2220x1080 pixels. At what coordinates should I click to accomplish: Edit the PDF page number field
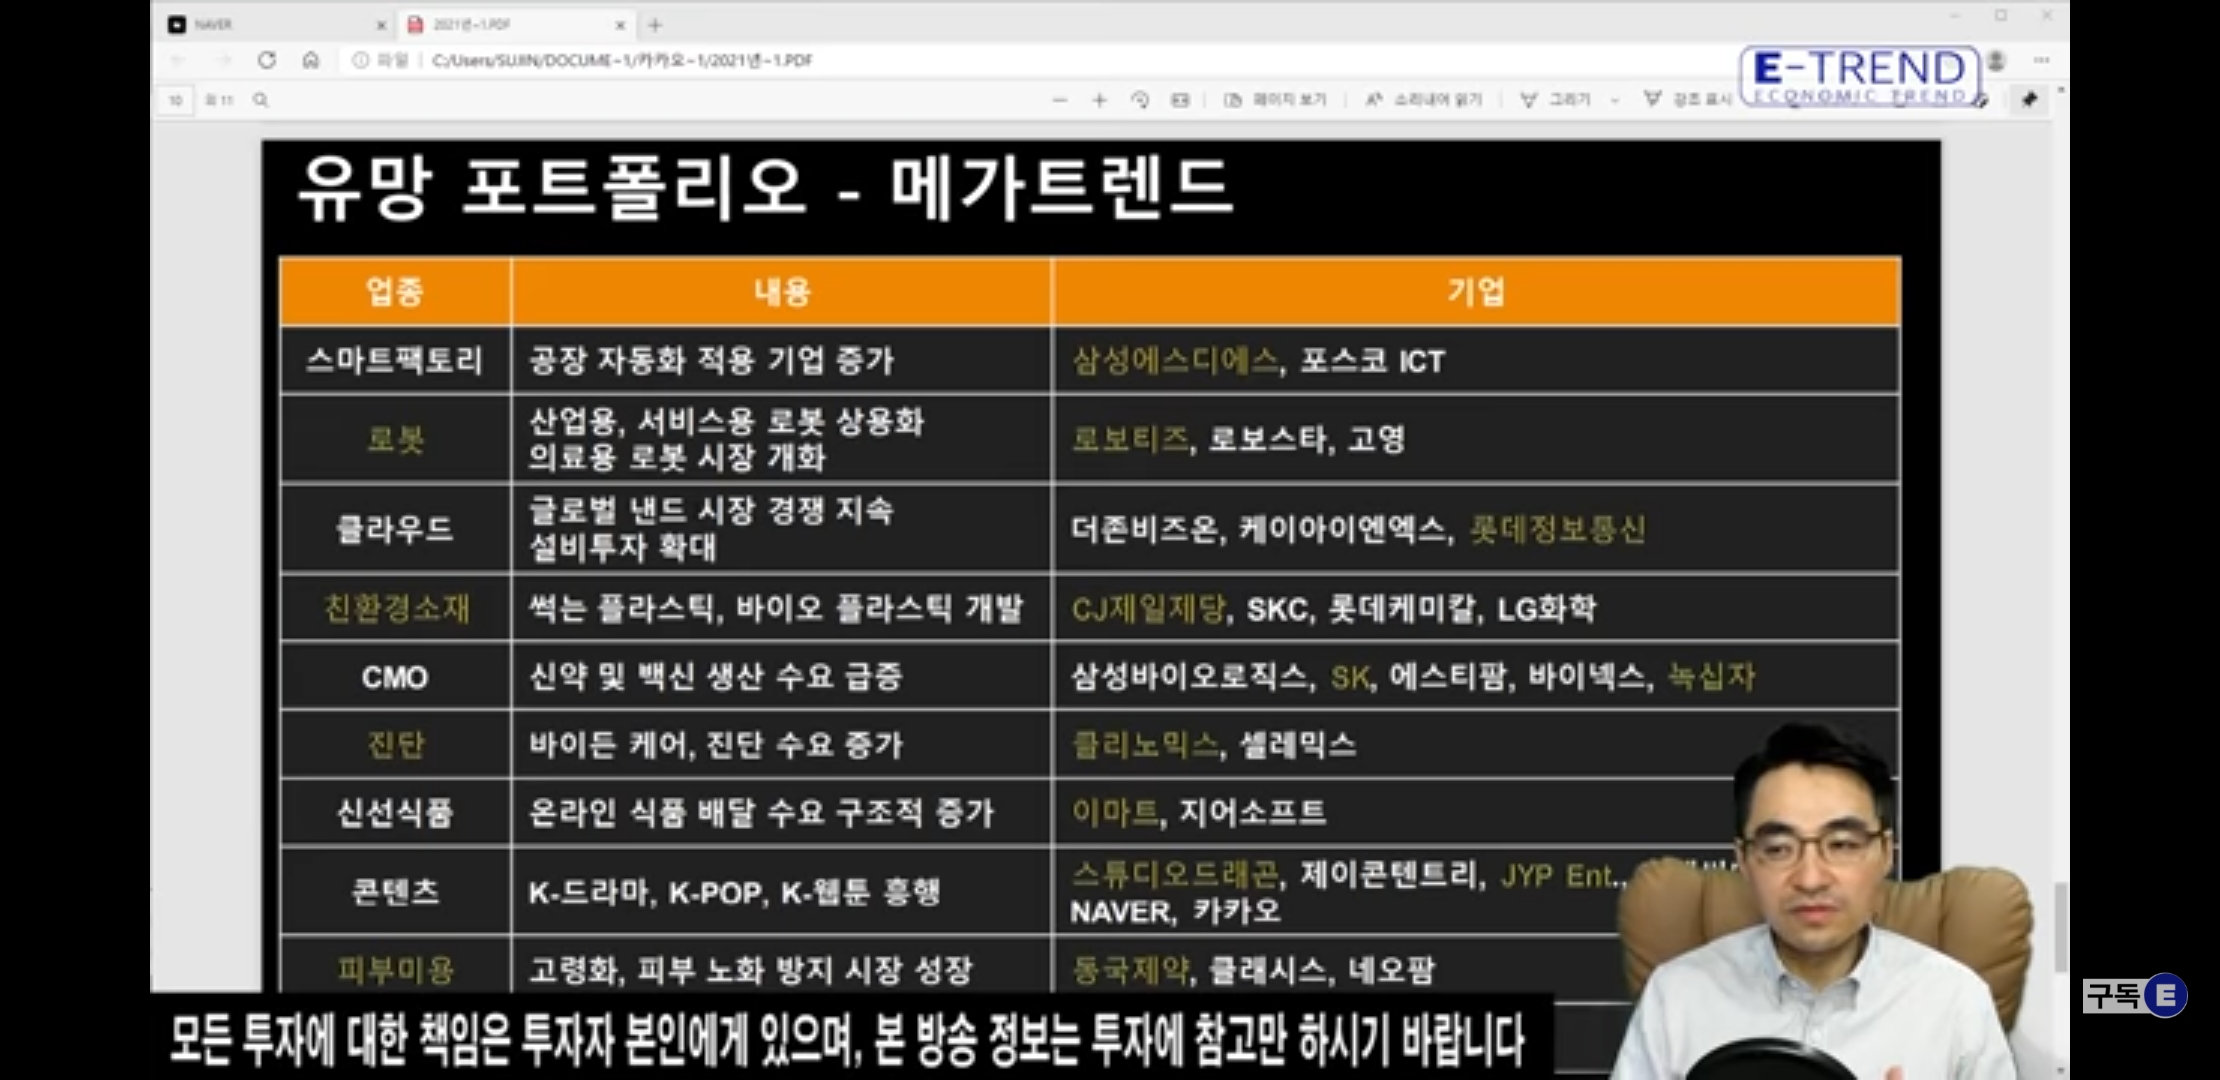(176, 100)
